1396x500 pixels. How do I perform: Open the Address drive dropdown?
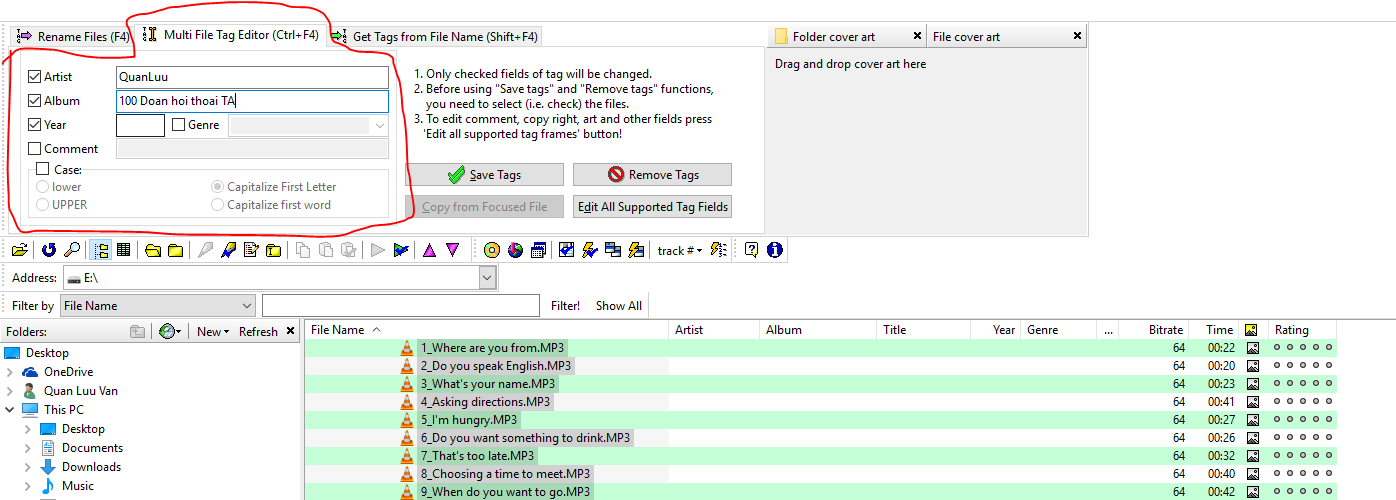point(487,278)
